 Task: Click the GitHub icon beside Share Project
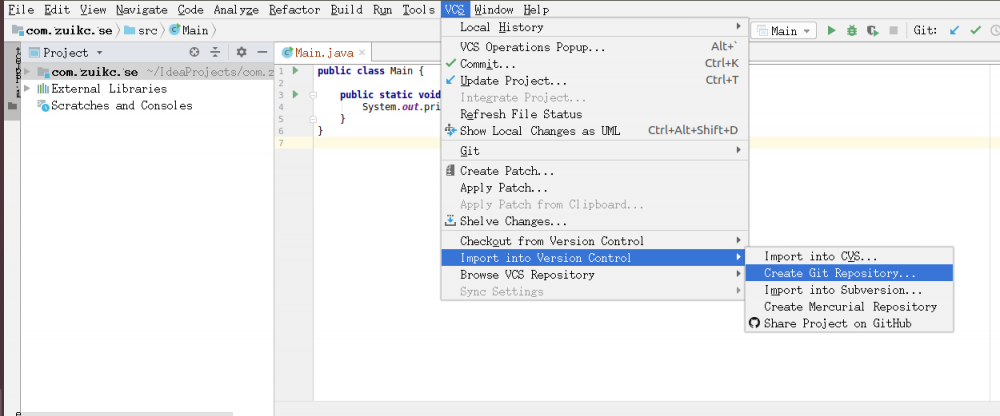coord(754,323)
